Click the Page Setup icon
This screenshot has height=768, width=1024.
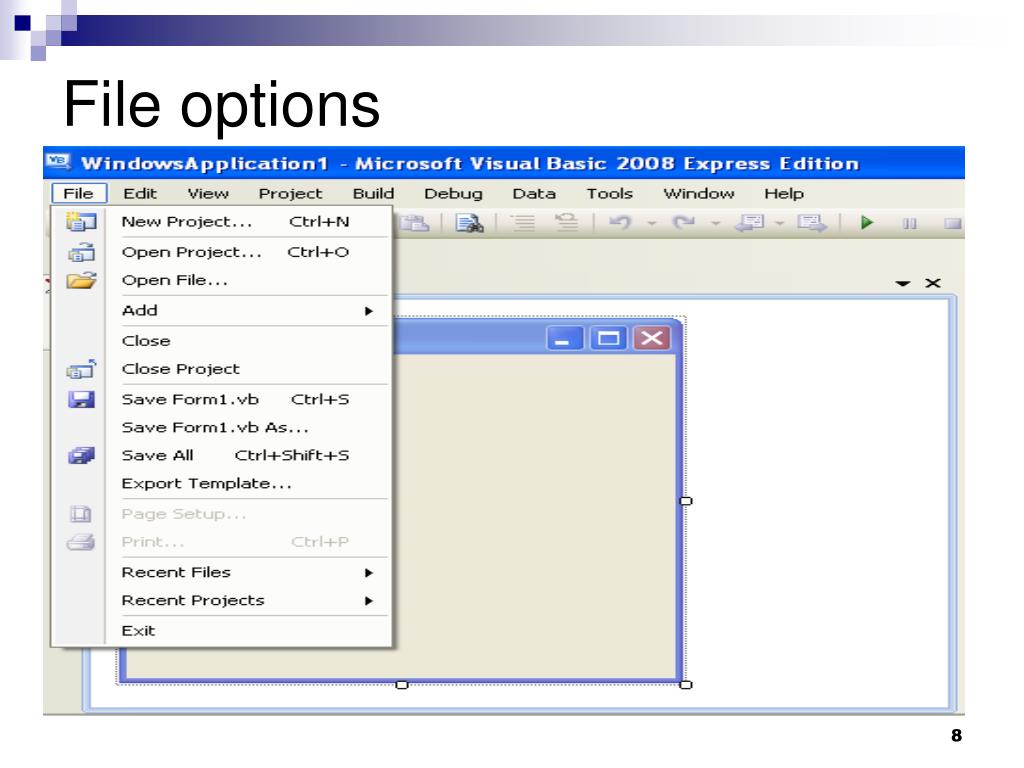coord(81,514)
